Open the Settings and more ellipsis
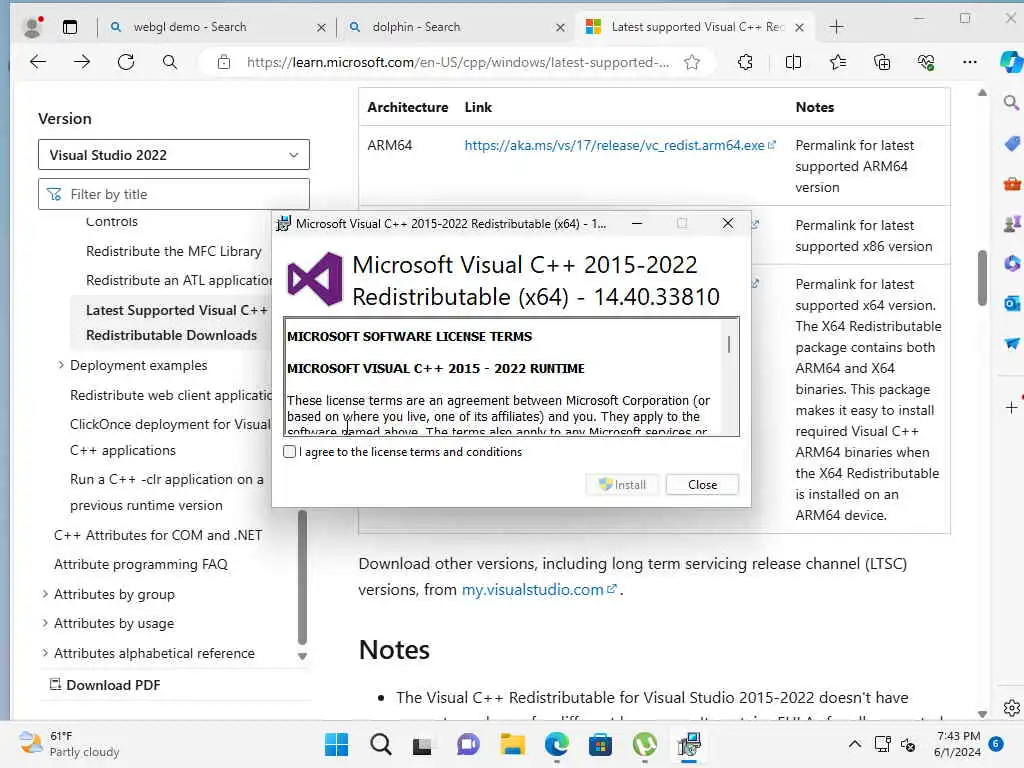1024x768 pixels. tap(970, 62)
